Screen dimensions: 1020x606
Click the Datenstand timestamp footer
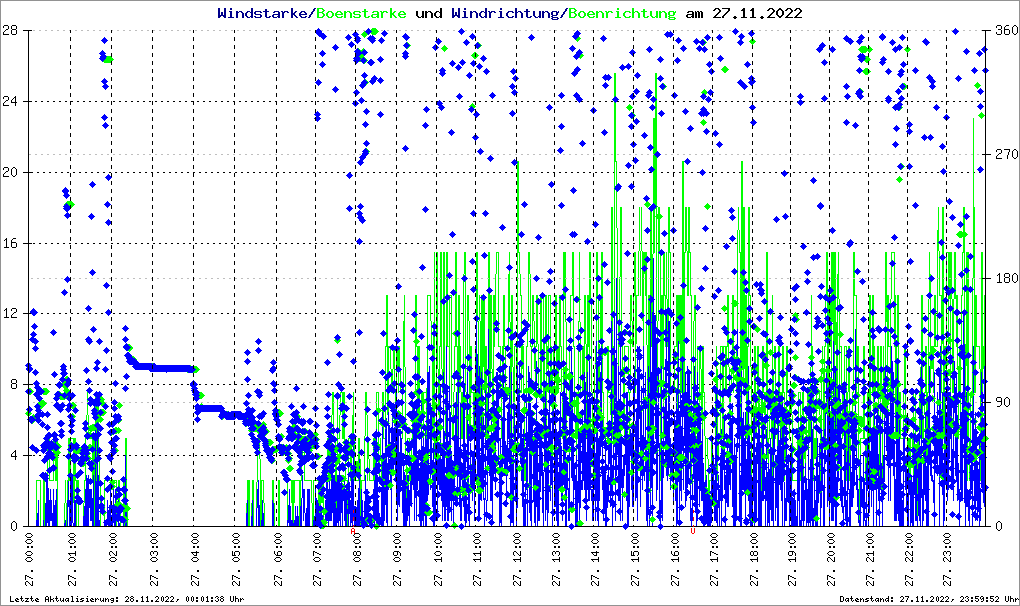click(x=929, y=599)
